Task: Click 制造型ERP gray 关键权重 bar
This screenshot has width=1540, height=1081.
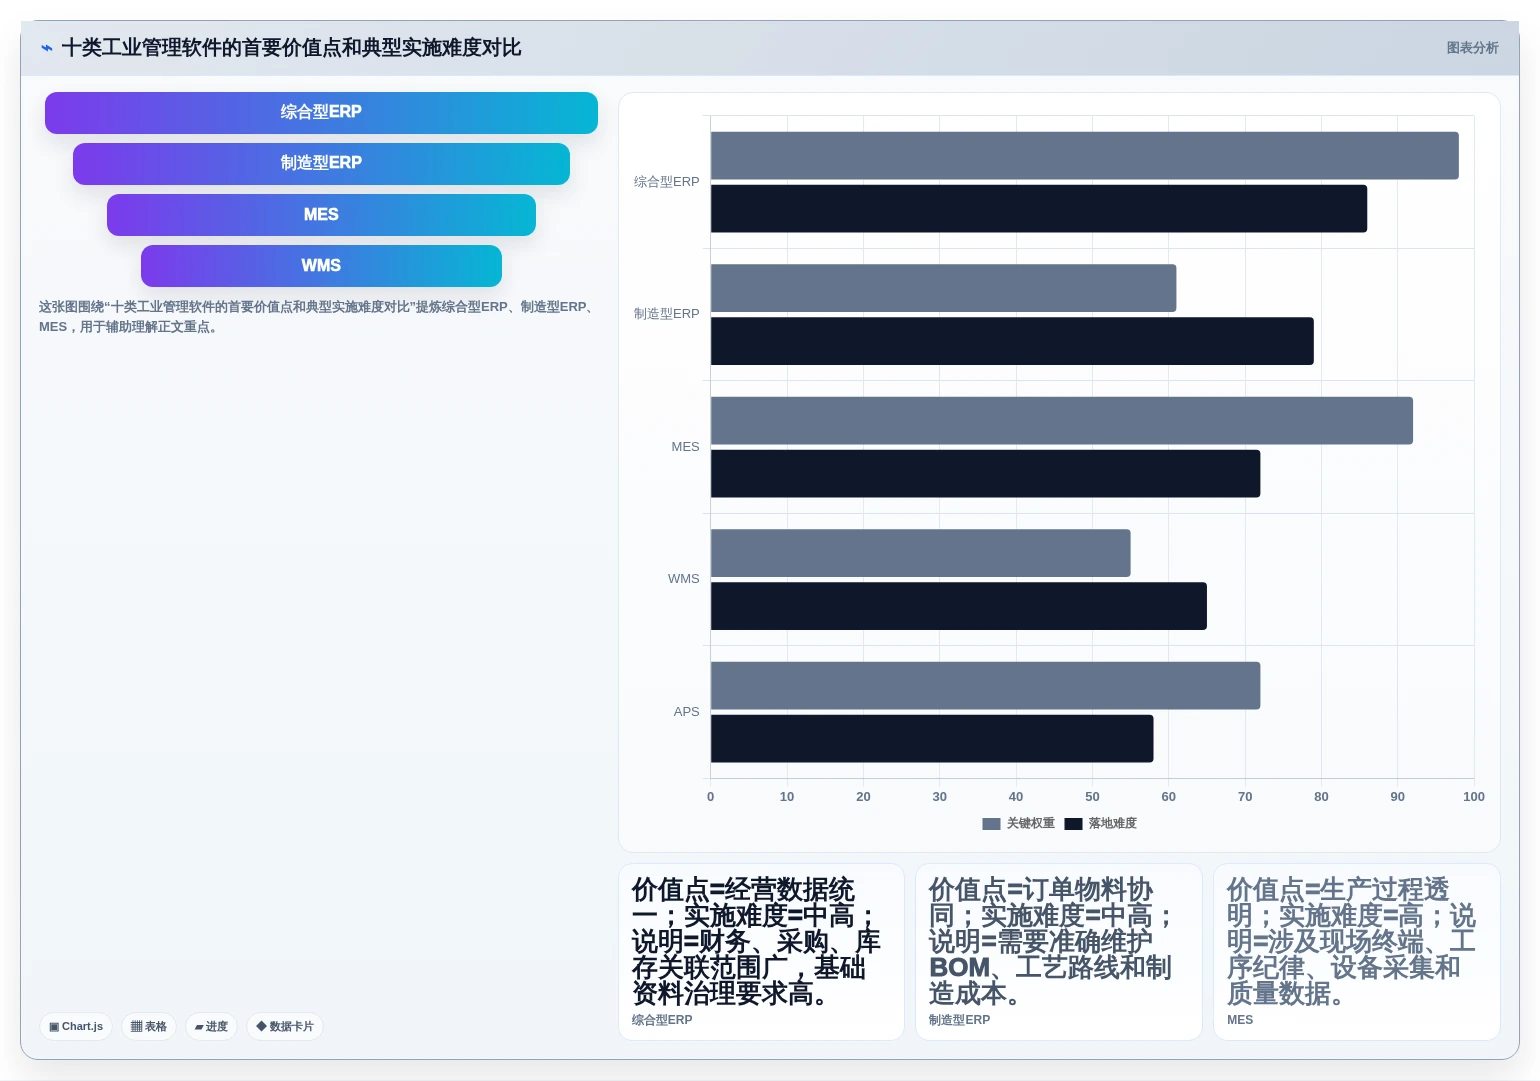Action: pos(943,288)
